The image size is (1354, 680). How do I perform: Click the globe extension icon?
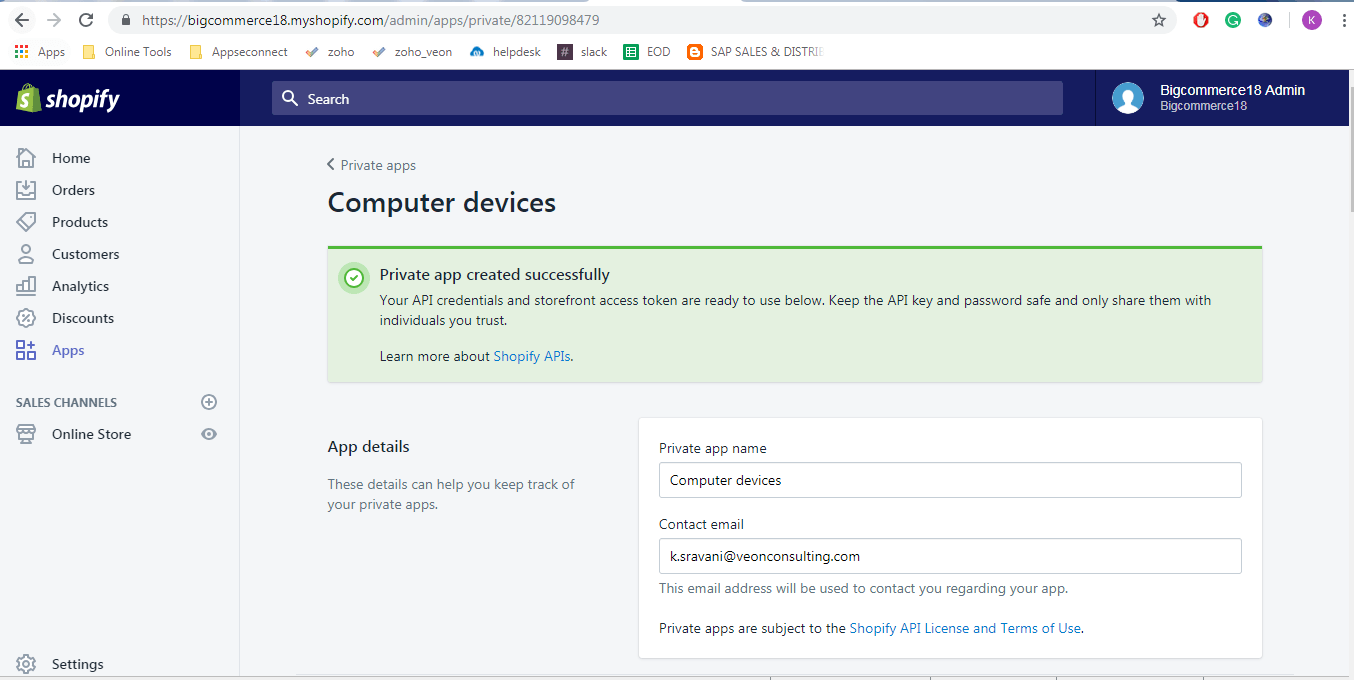pos(1265,20)
